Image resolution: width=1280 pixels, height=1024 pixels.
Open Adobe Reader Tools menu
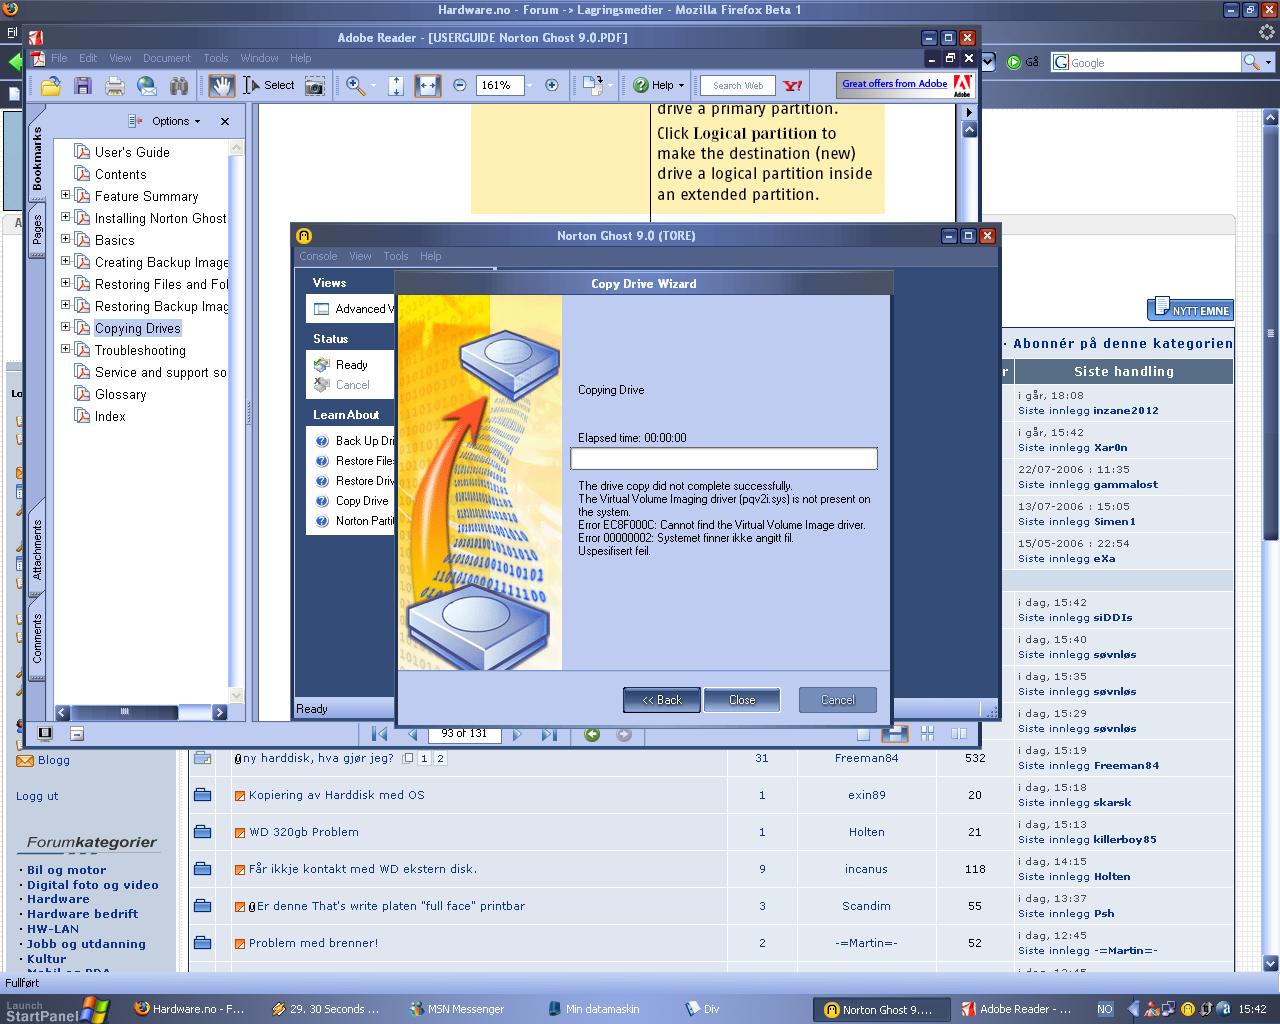(x=216, y=58)
